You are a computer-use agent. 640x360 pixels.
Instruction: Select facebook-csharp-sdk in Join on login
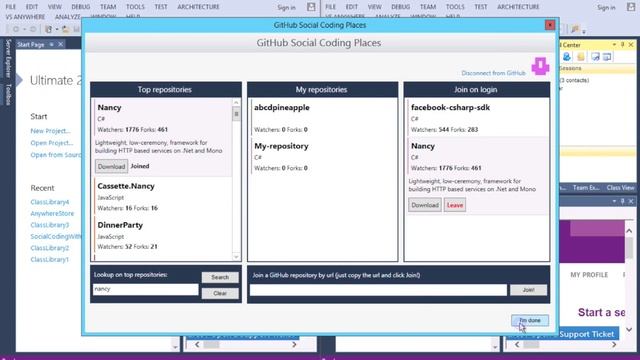[x=477, y=118]
